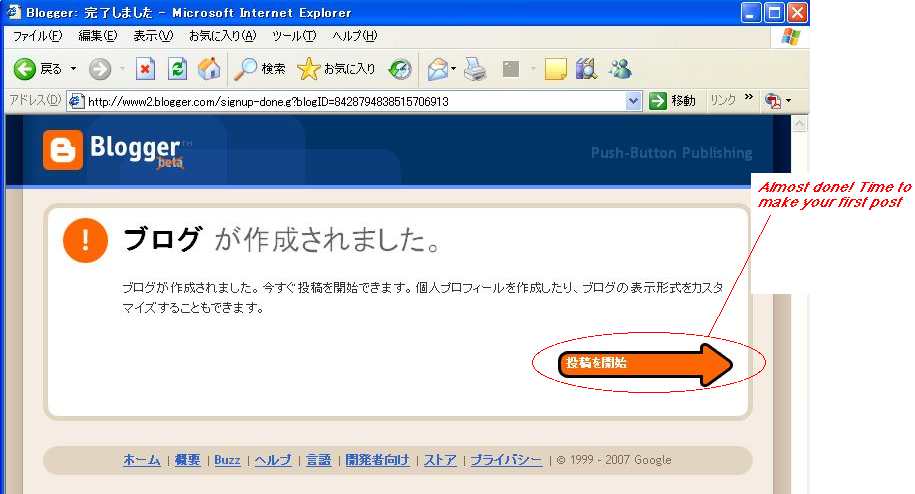Open the Edit icon dropdown arrow

(x=533, y=69)
